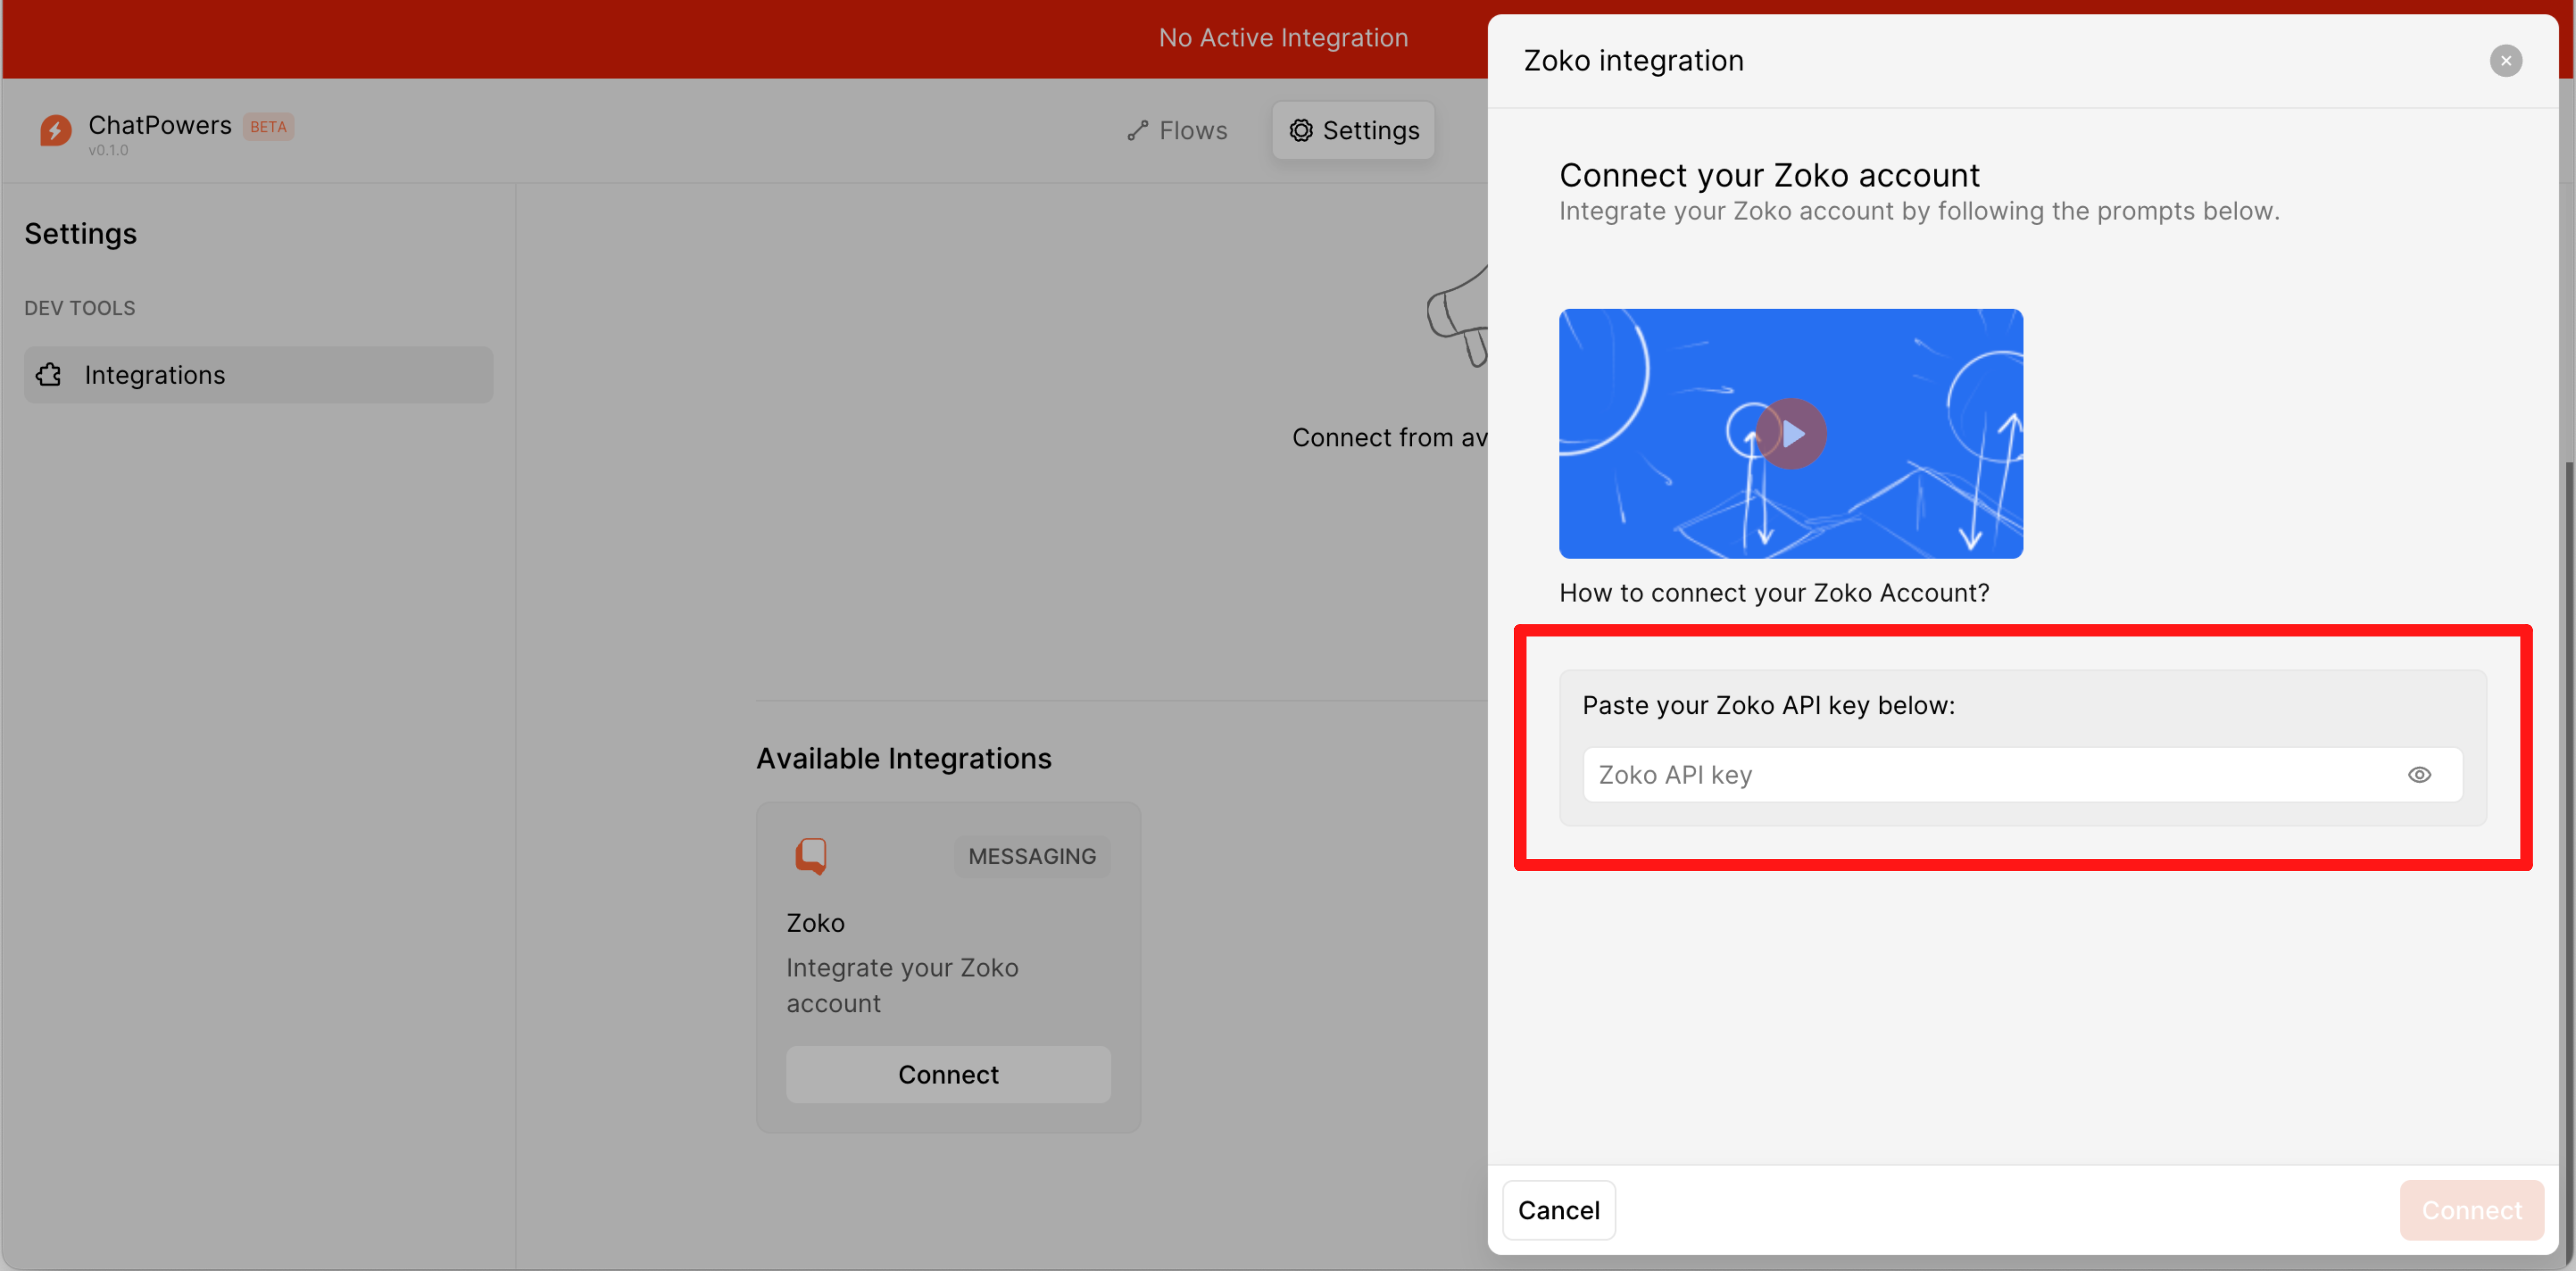This screenshot has height=1271, width=2576.
Task: Open the Settings tab
Action: tap(1353, 131)
